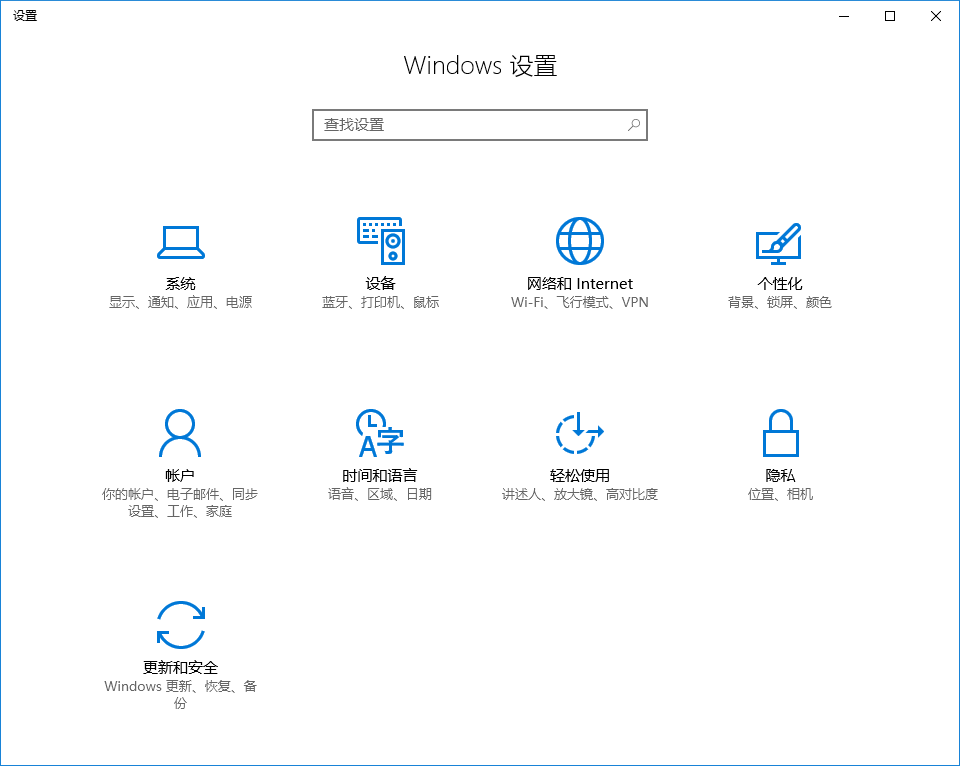Image resolution: width=960 pixels, height=766 pixels.
Task: Click the text Windows 更新、恢复、备份
Action: tap(181, 695)
